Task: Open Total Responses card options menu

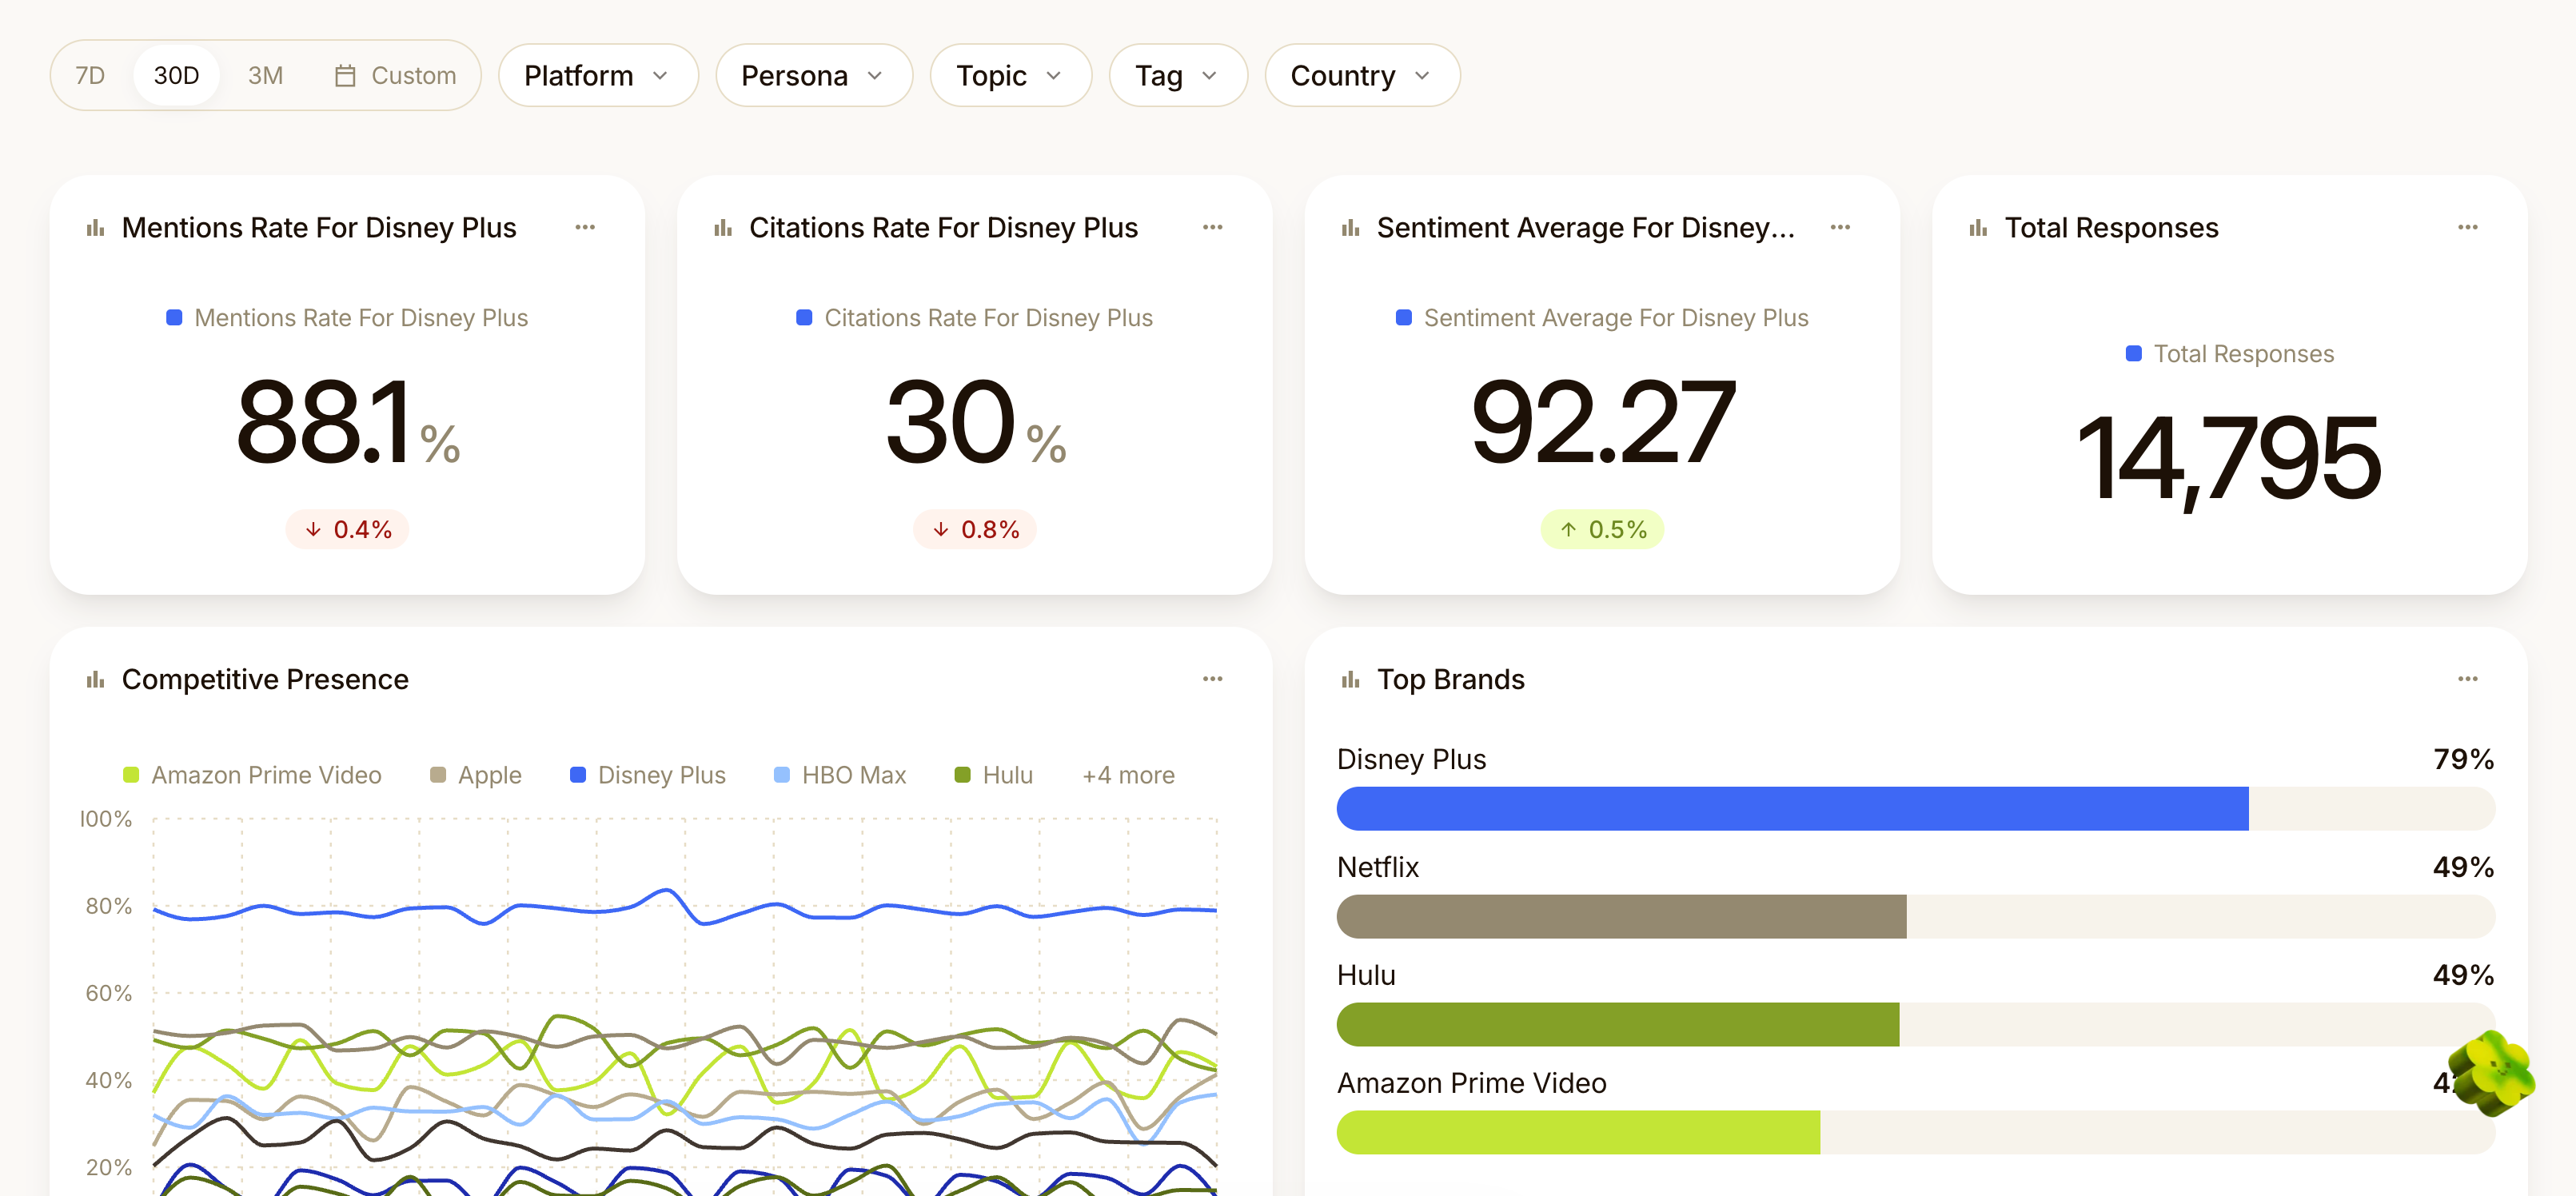Action: coord(2468,228)
